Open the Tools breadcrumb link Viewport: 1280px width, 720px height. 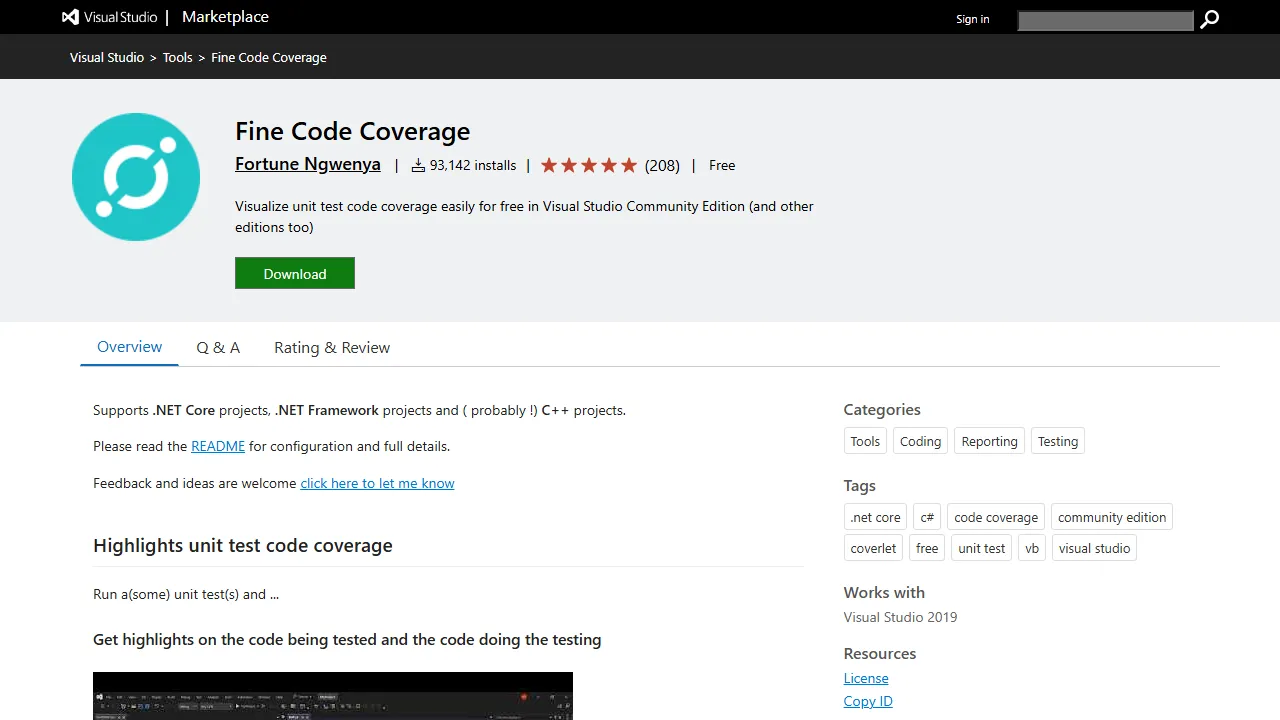click(177, 57)
